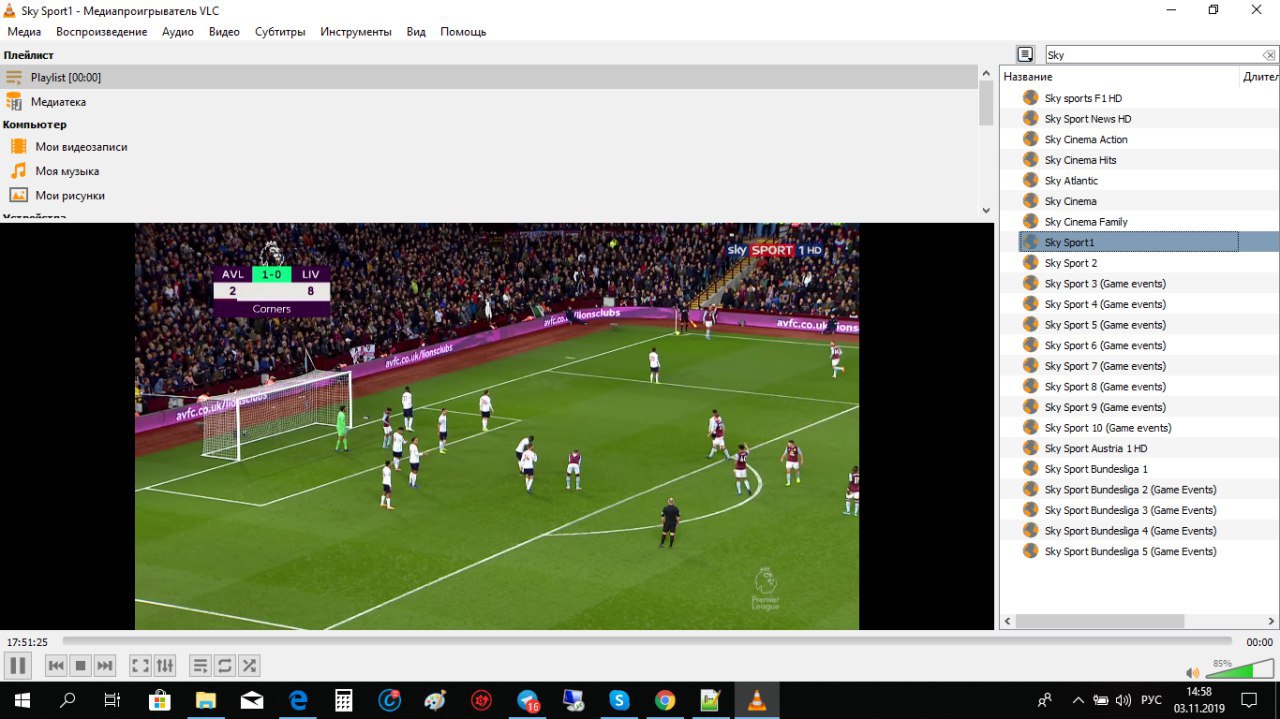This screenshot has height=719, width=1280.
Task: Open the Вид menu
Action: (x=416, y=31)
